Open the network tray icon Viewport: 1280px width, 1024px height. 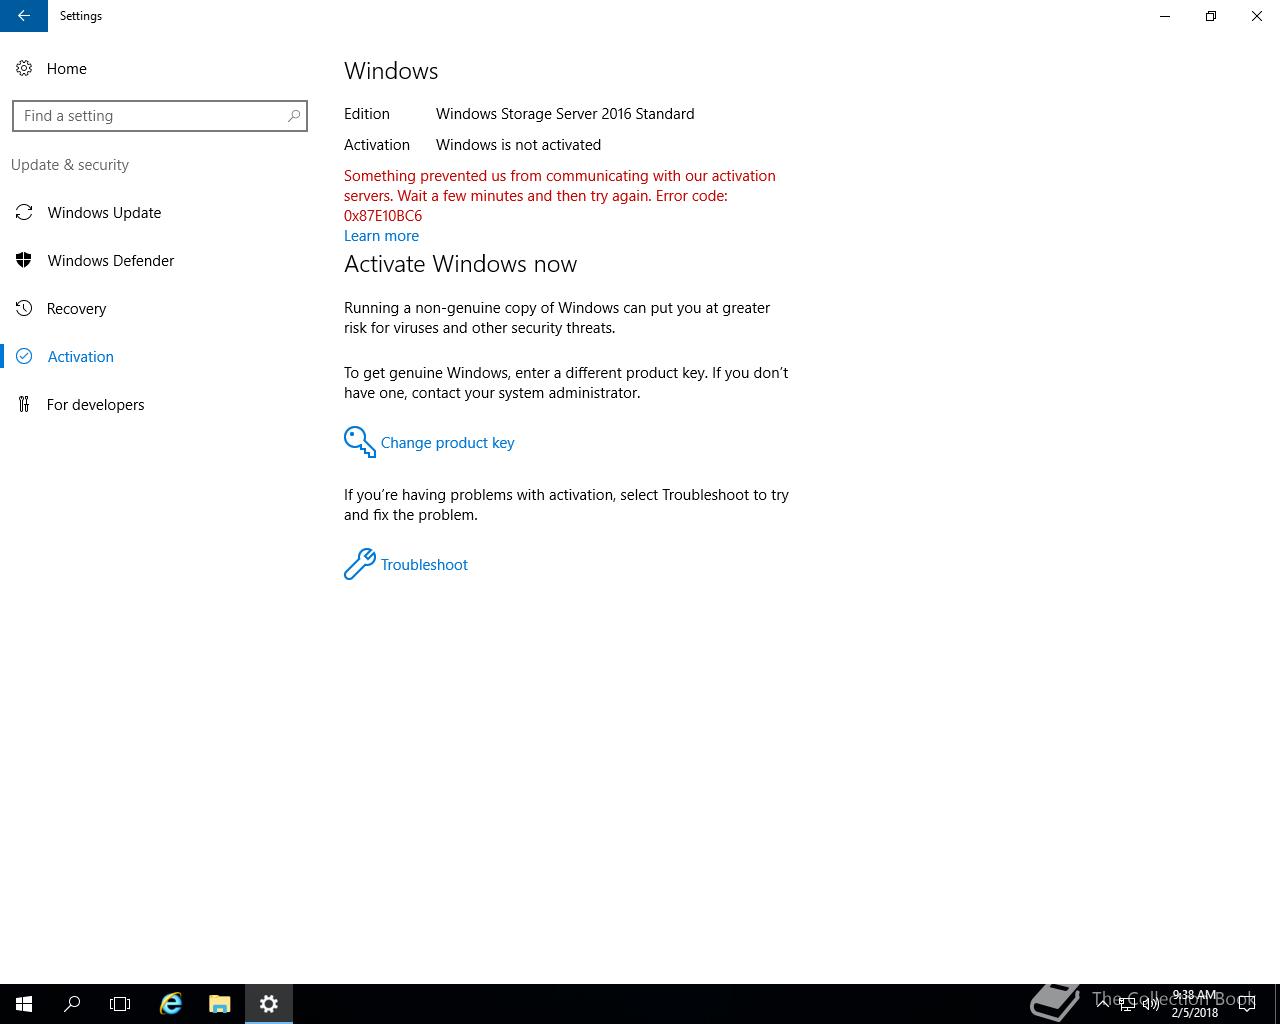1127,1004
